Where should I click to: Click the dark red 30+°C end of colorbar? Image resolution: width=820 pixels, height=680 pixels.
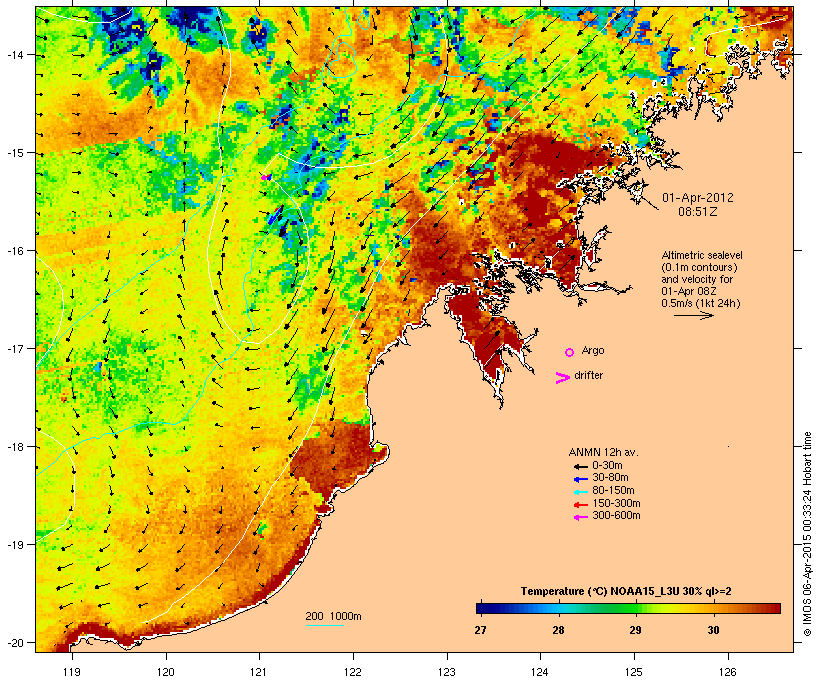click(x=775, y=608)
